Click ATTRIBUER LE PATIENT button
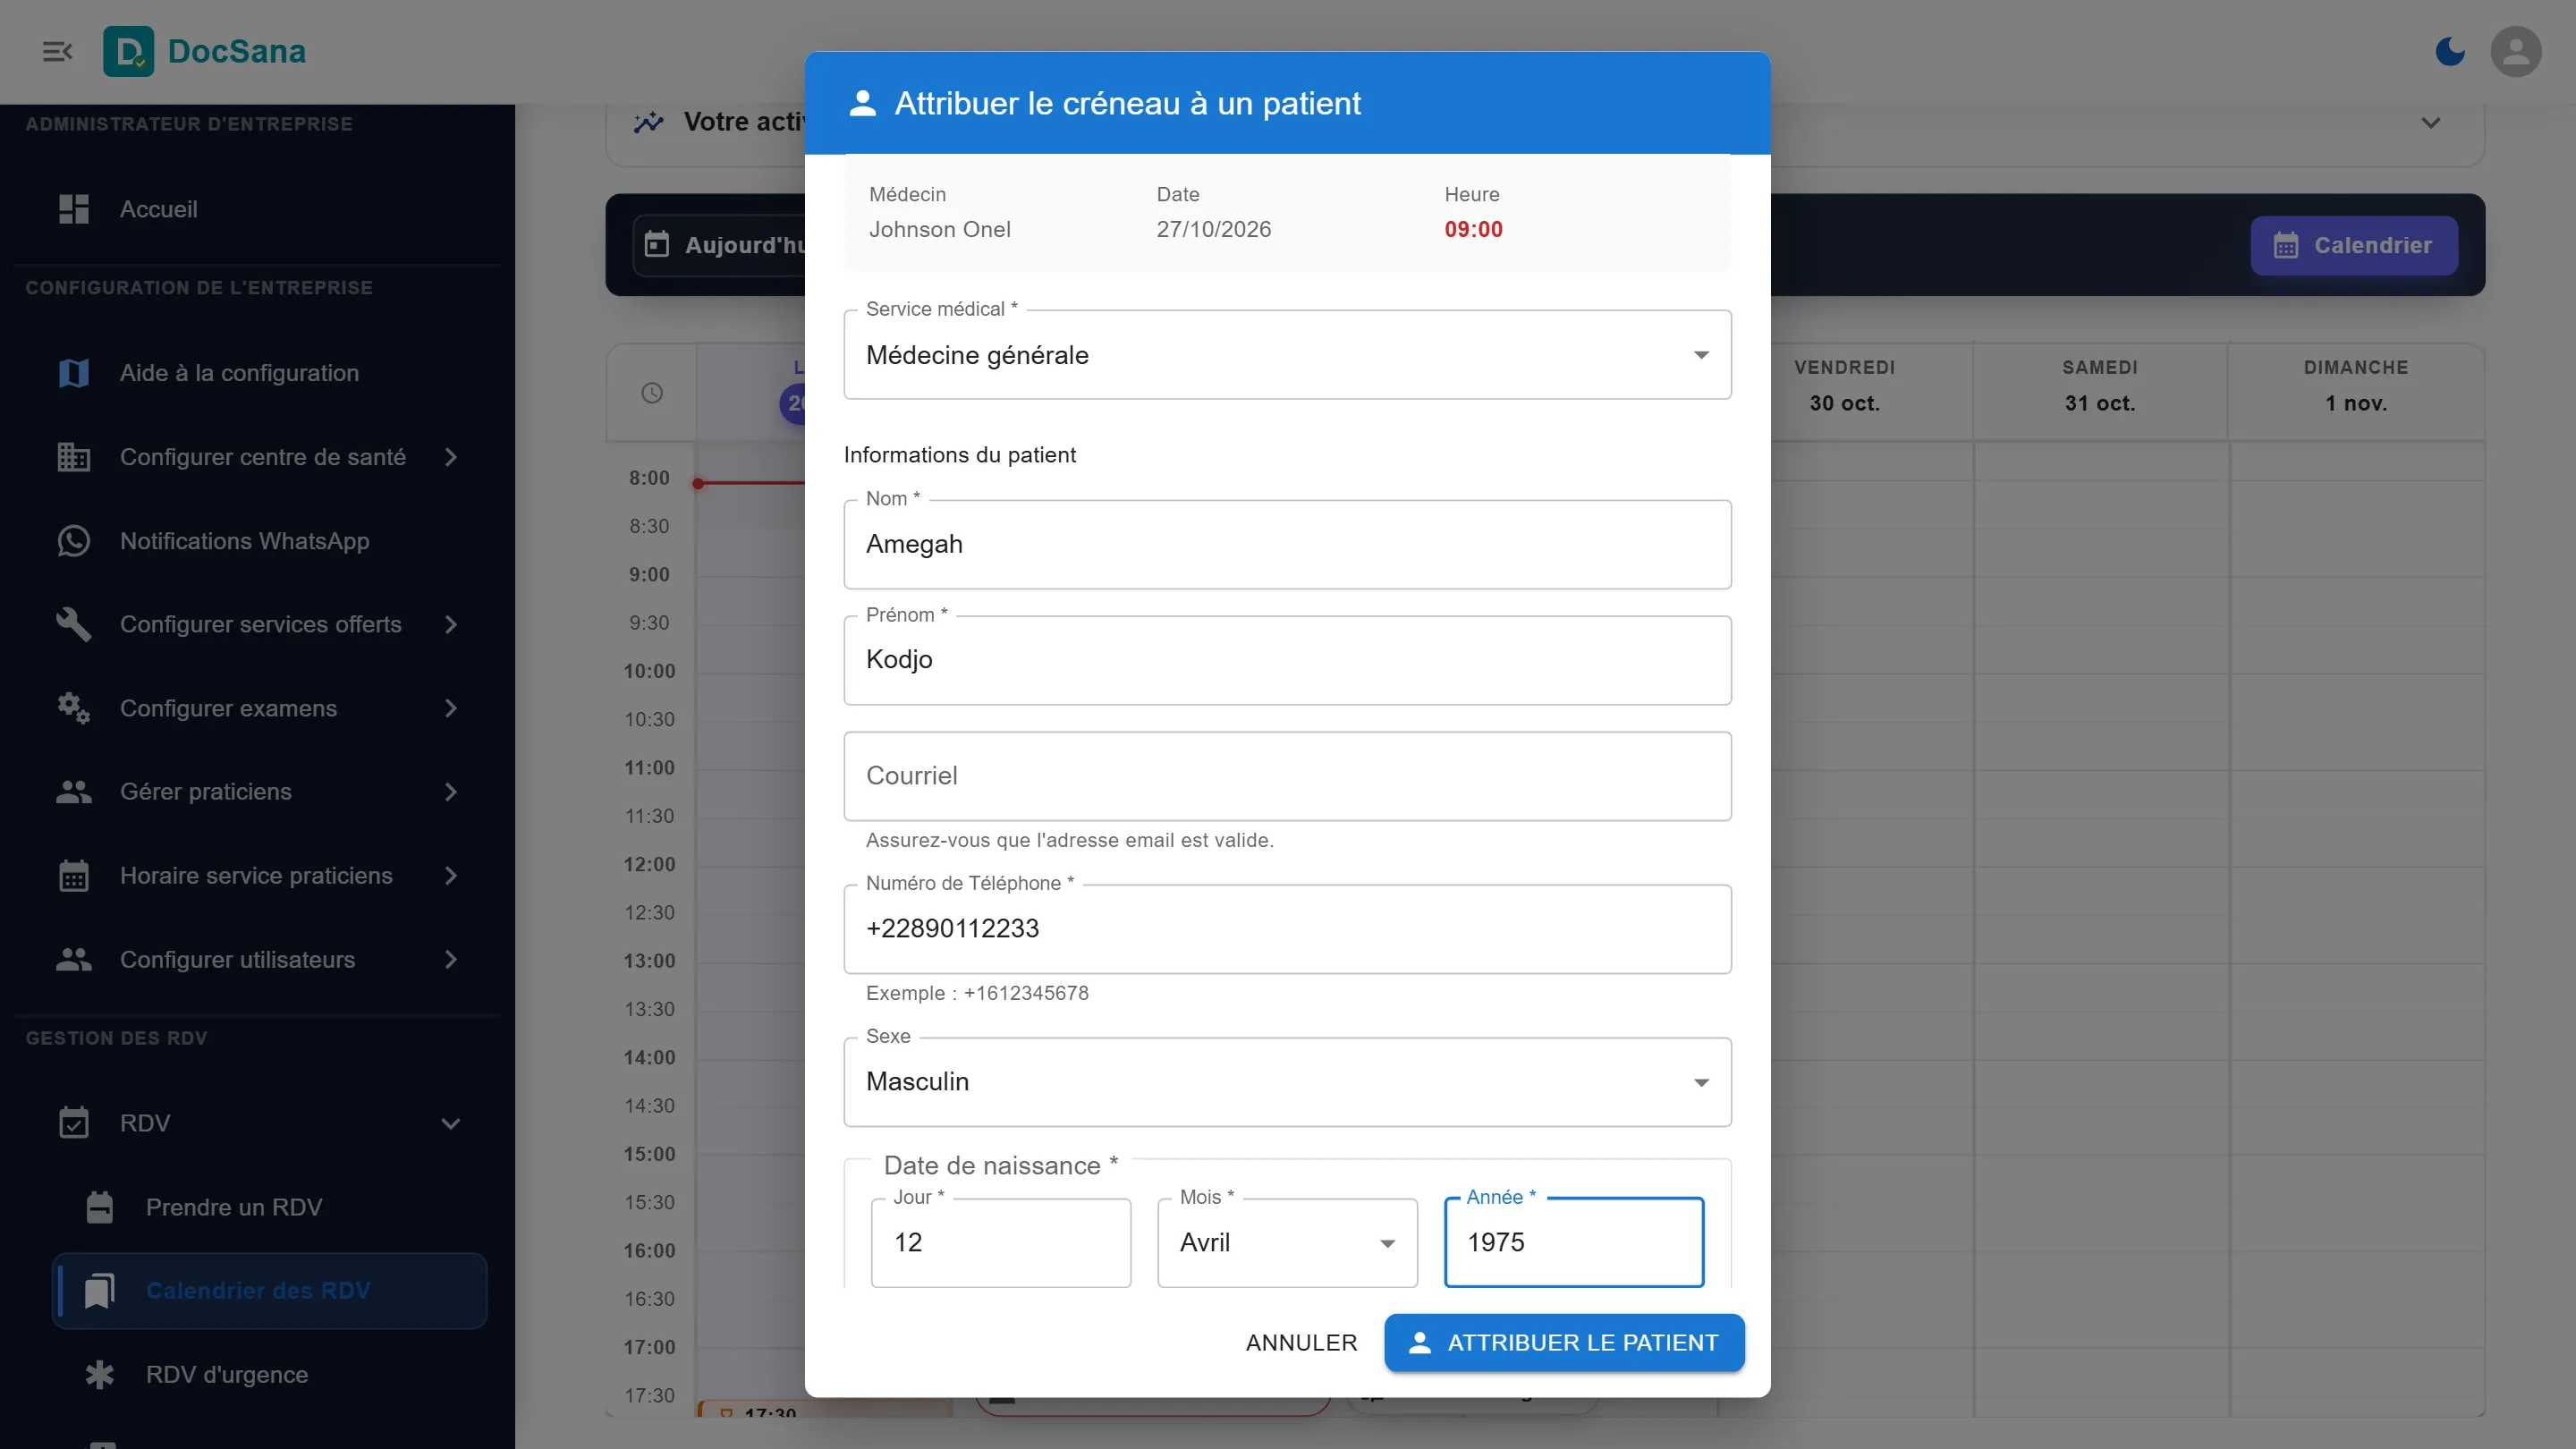 click(1564, 1343)
